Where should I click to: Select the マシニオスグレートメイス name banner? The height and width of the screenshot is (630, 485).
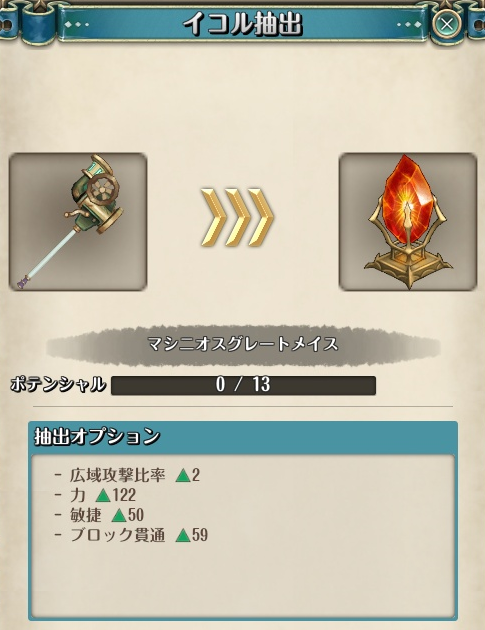[243, 345]
